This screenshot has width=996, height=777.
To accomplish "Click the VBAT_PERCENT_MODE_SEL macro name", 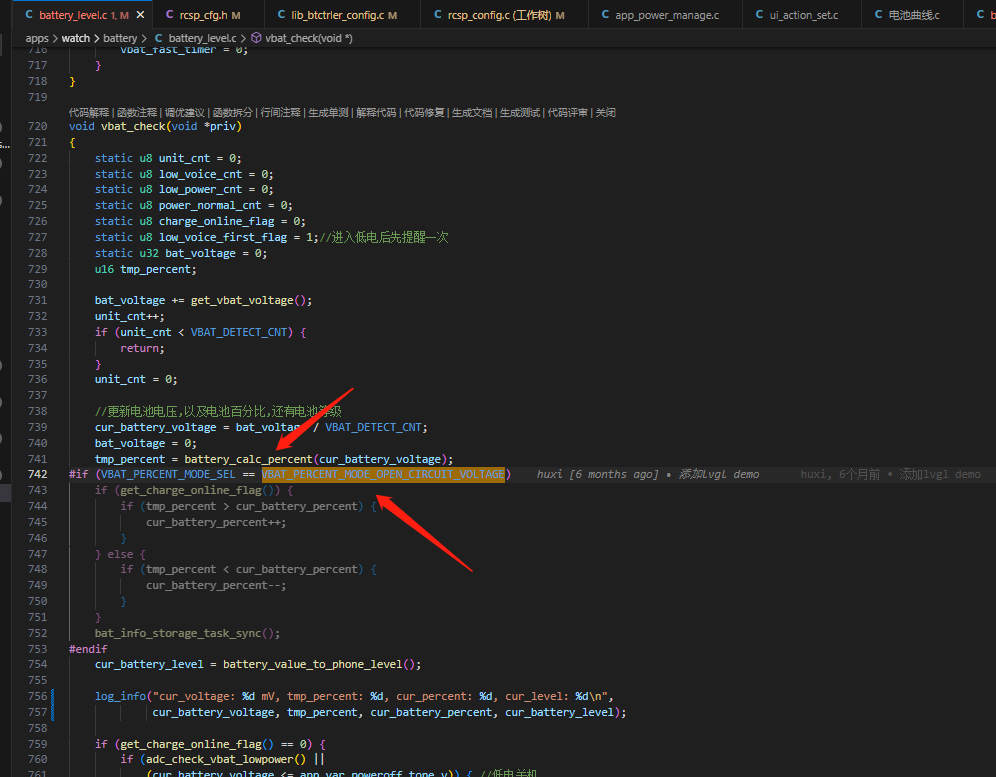I will (168, 475).
